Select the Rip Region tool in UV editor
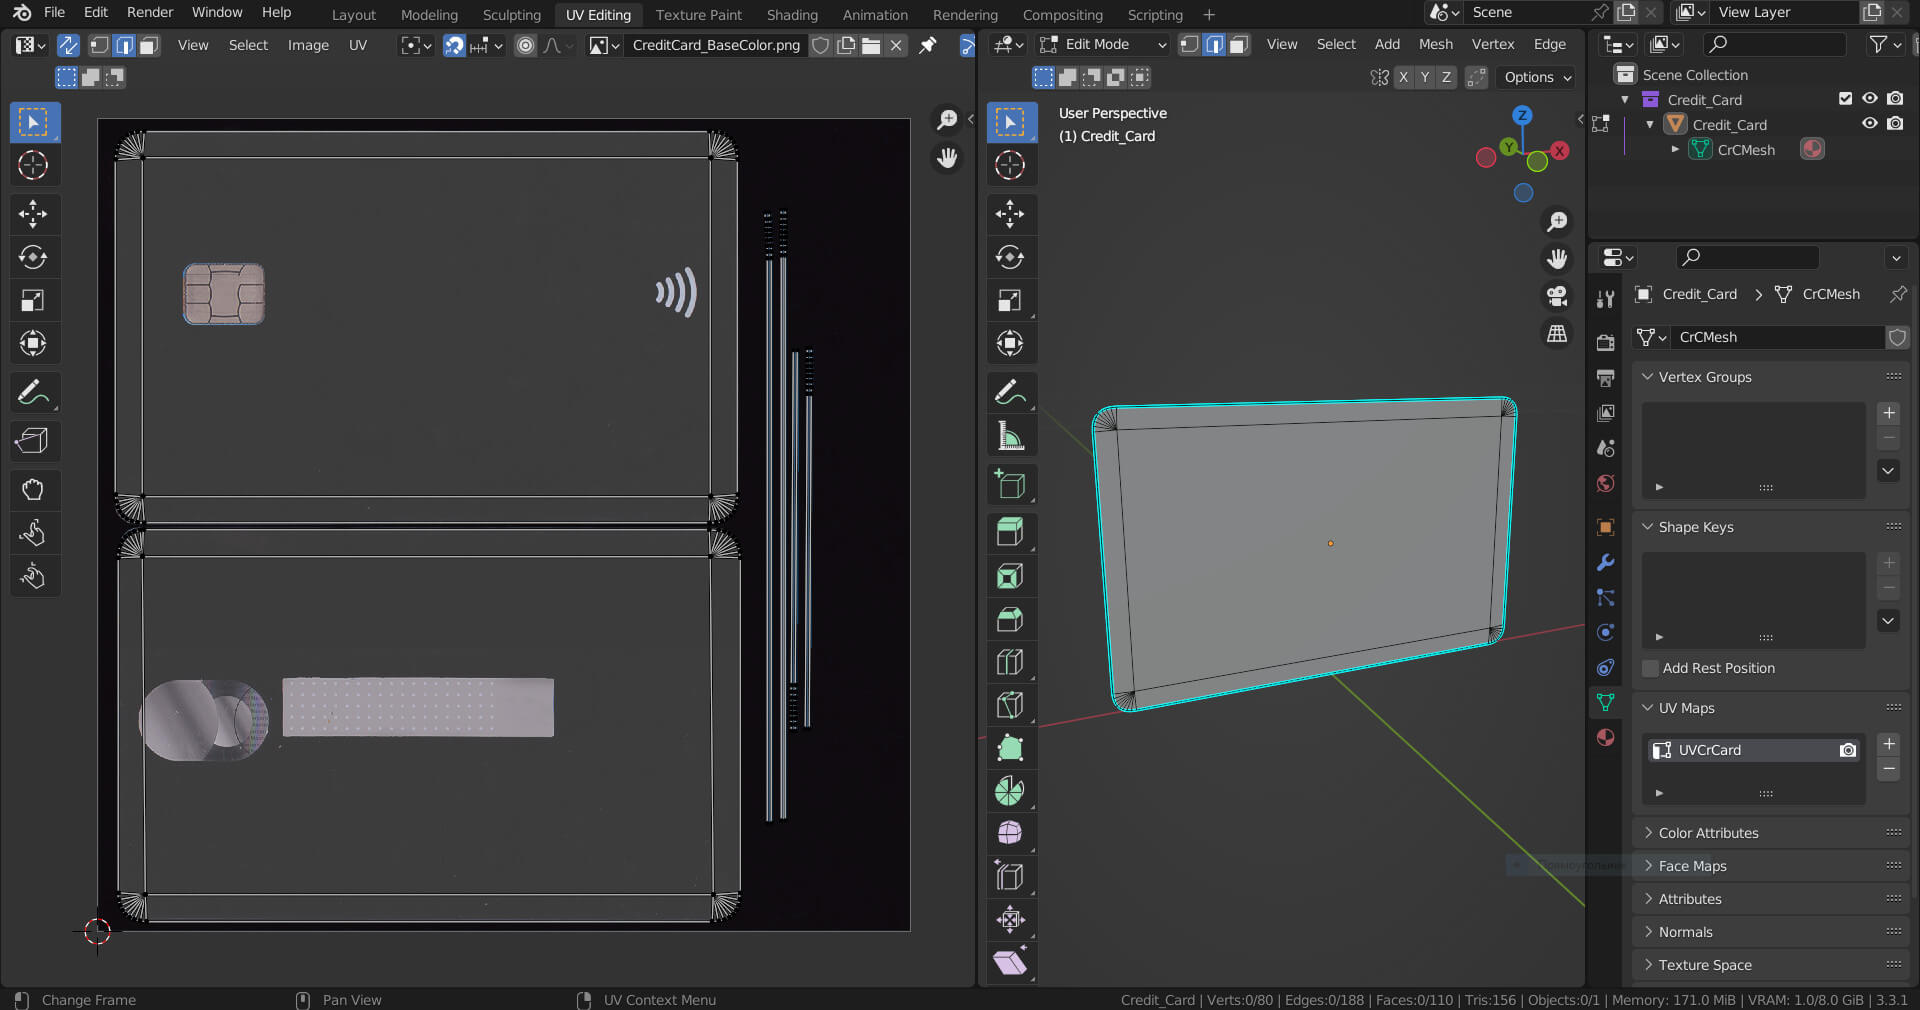Image resolution: width=1920 pixels, height=1010 pixels. point(33,441)
